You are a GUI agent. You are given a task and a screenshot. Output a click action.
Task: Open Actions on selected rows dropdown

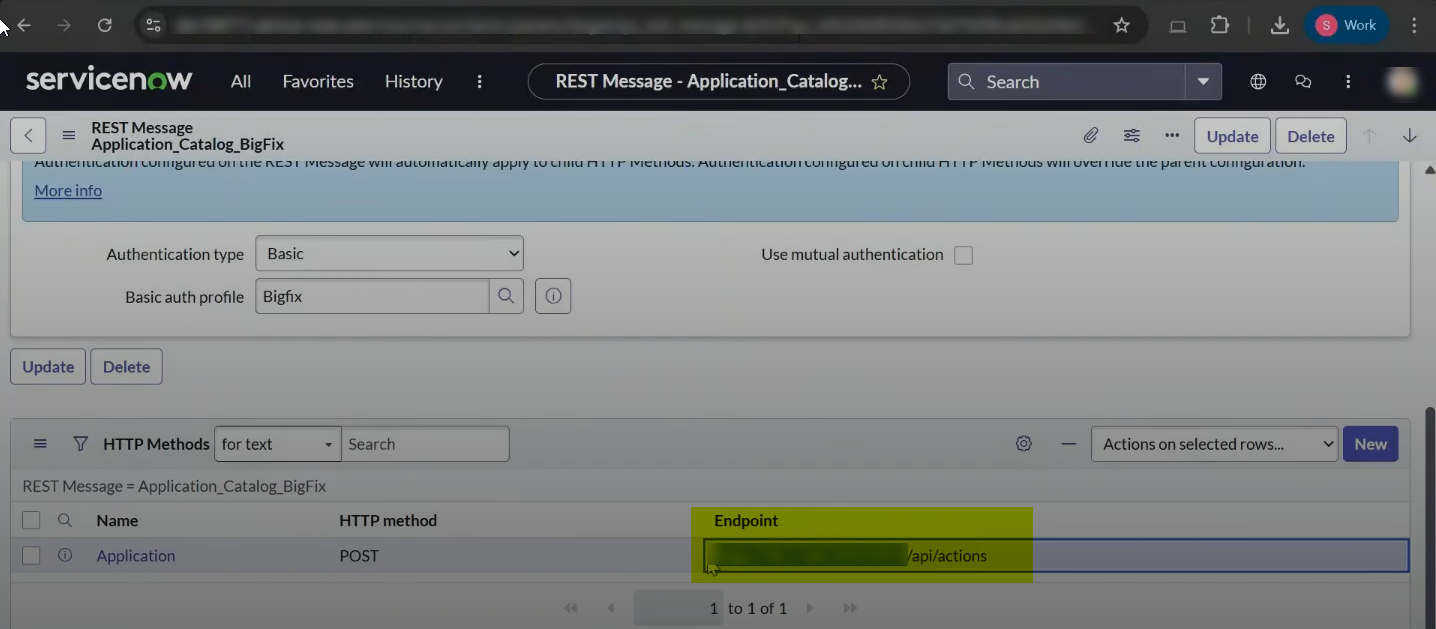tap(1214, 444)
